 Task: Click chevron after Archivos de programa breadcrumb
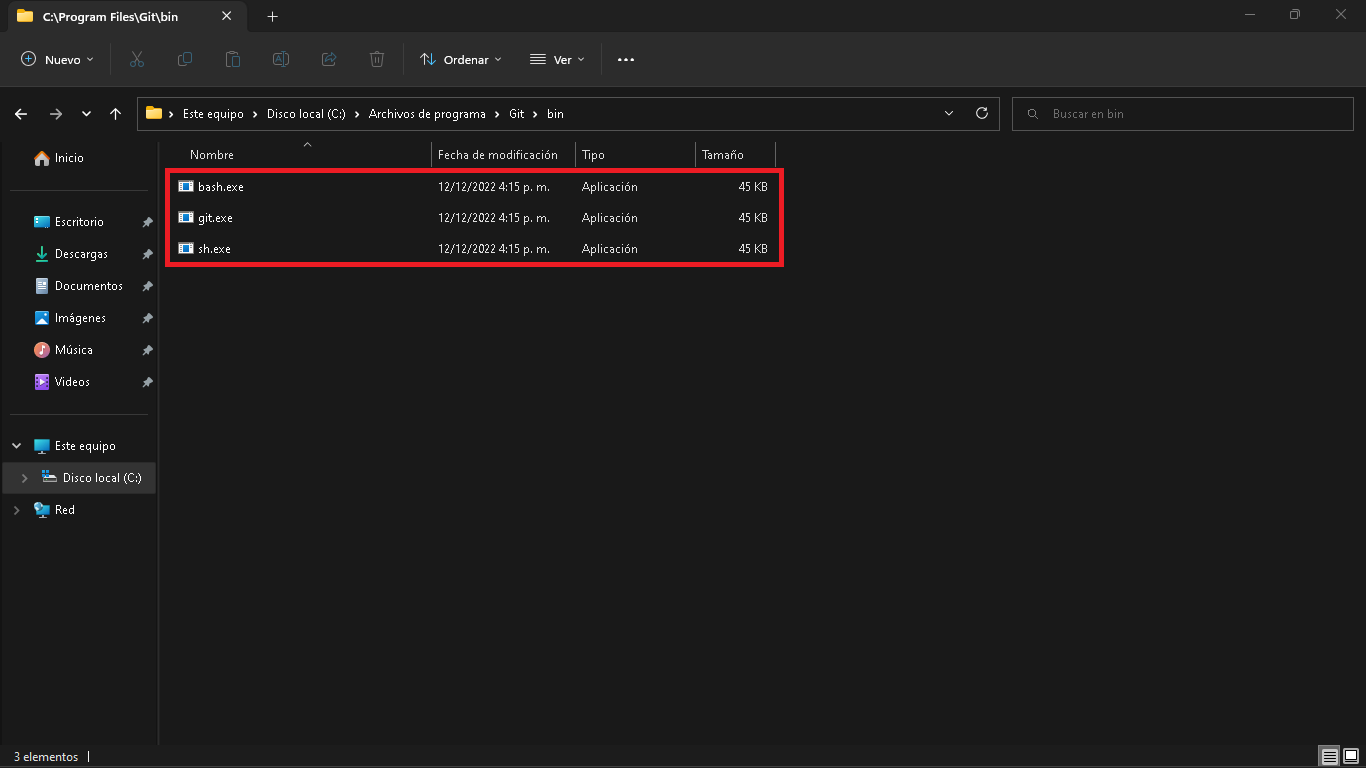(497, 114)
